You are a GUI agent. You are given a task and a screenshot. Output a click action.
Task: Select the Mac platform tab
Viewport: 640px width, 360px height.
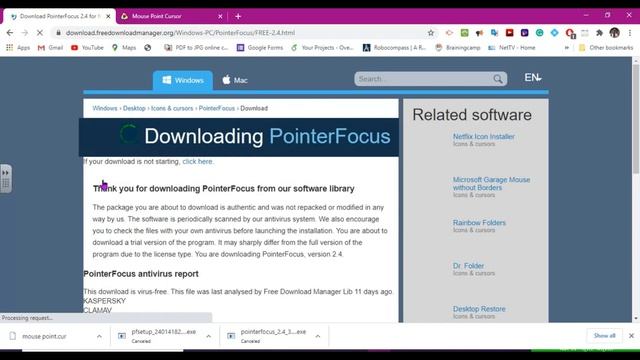coord(235,80)
